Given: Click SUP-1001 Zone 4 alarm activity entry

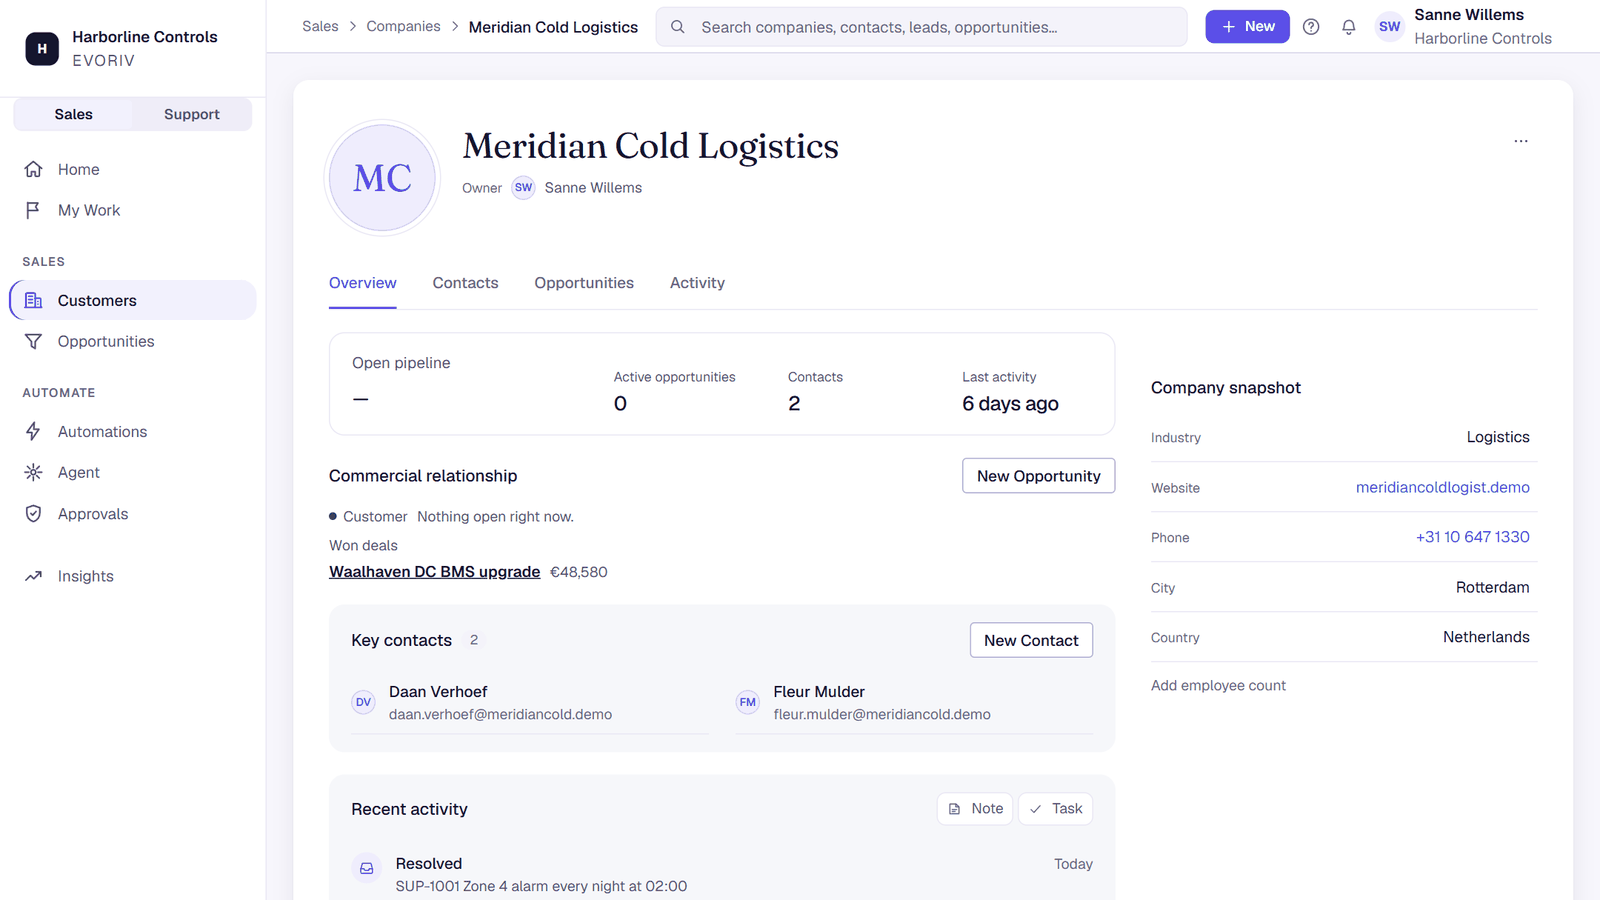Looking at the screenshot, I should (541, 886).
